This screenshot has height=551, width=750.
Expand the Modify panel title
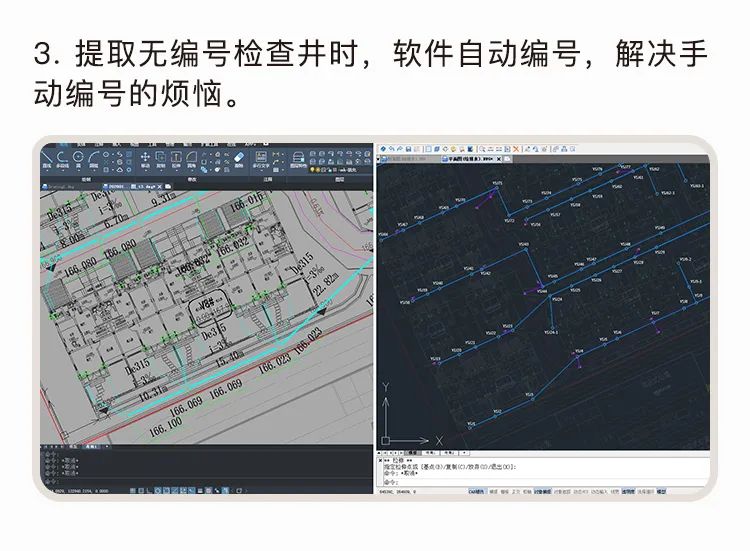192,179
